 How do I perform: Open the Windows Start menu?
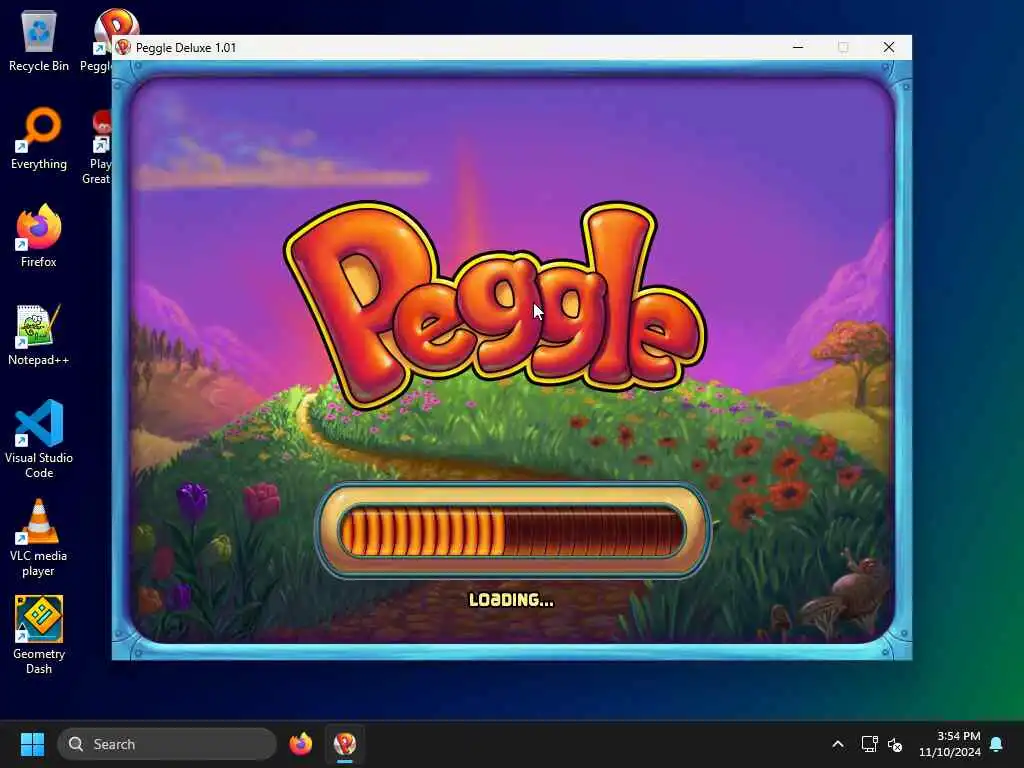pos(32,744)
